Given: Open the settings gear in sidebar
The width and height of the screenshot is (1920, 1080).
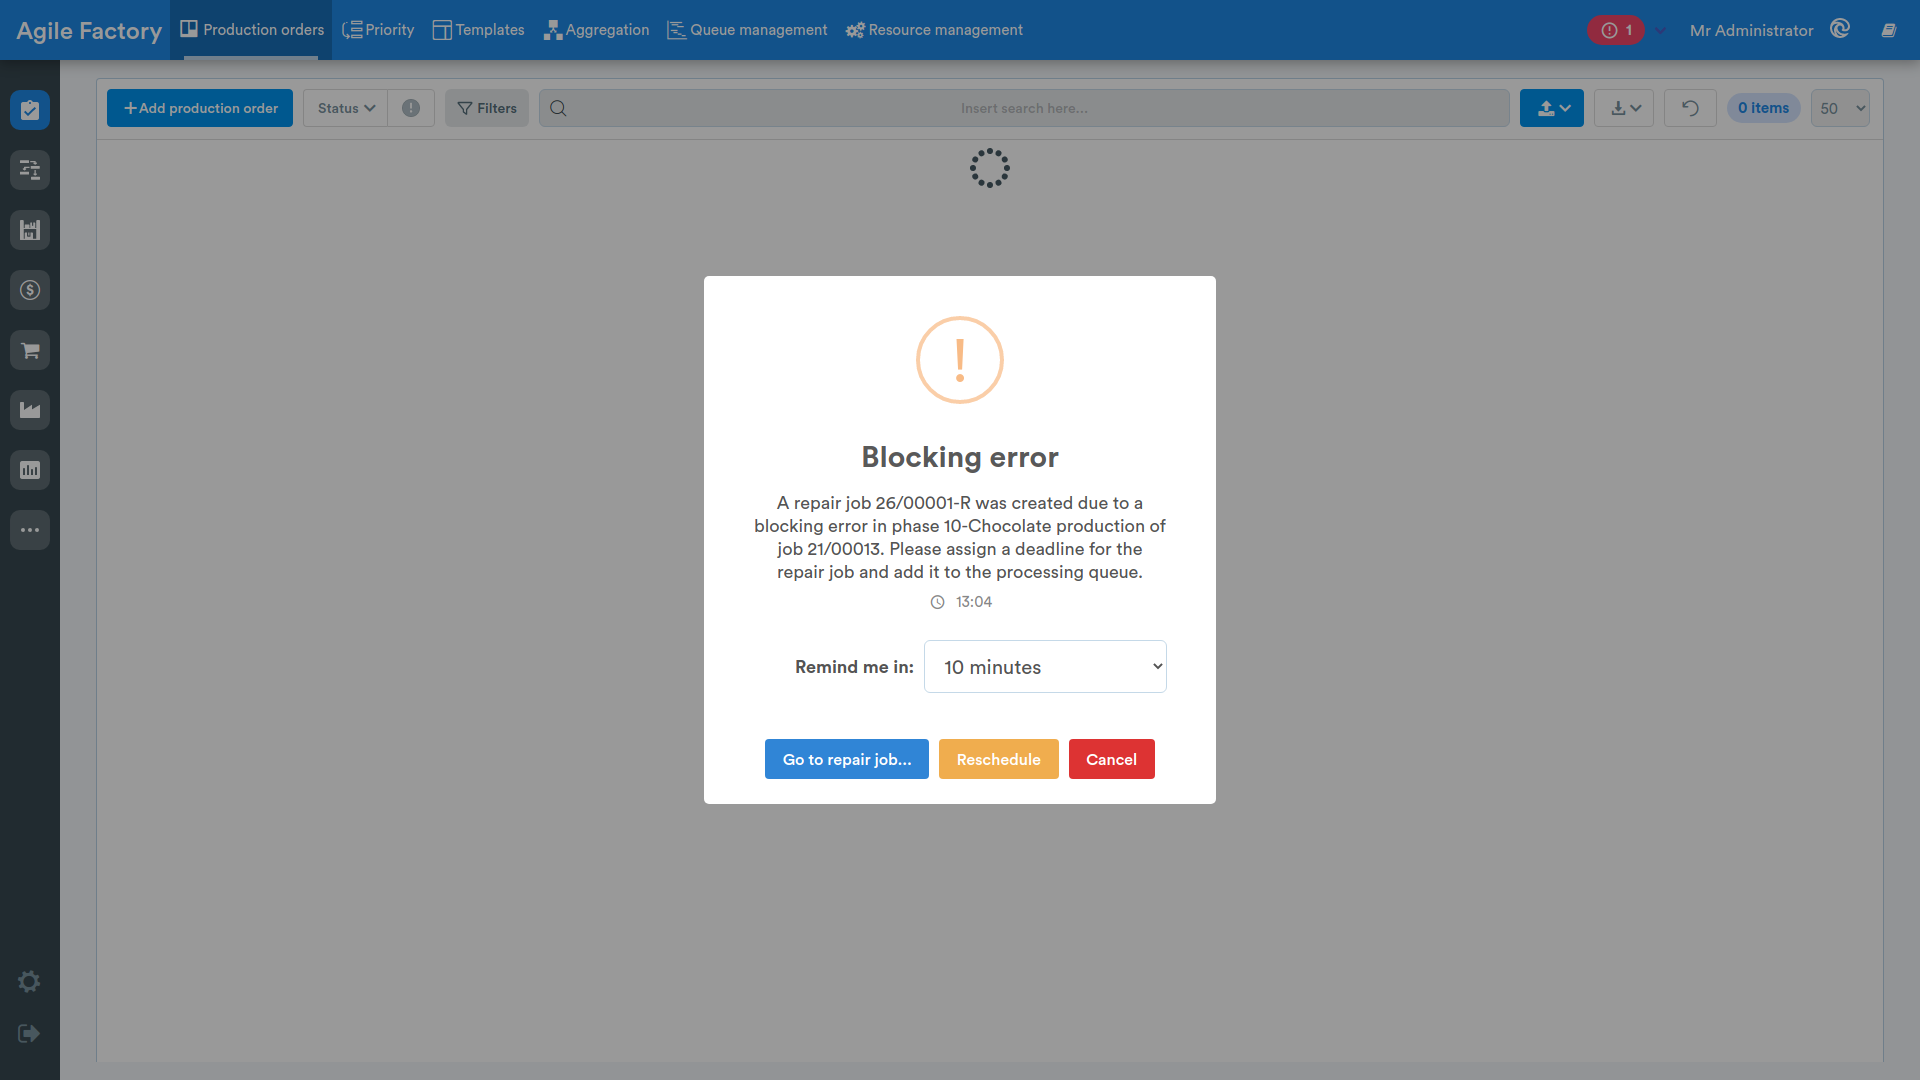Looking at the screenshot, I should pyautogui.click(x=29, y=982).
